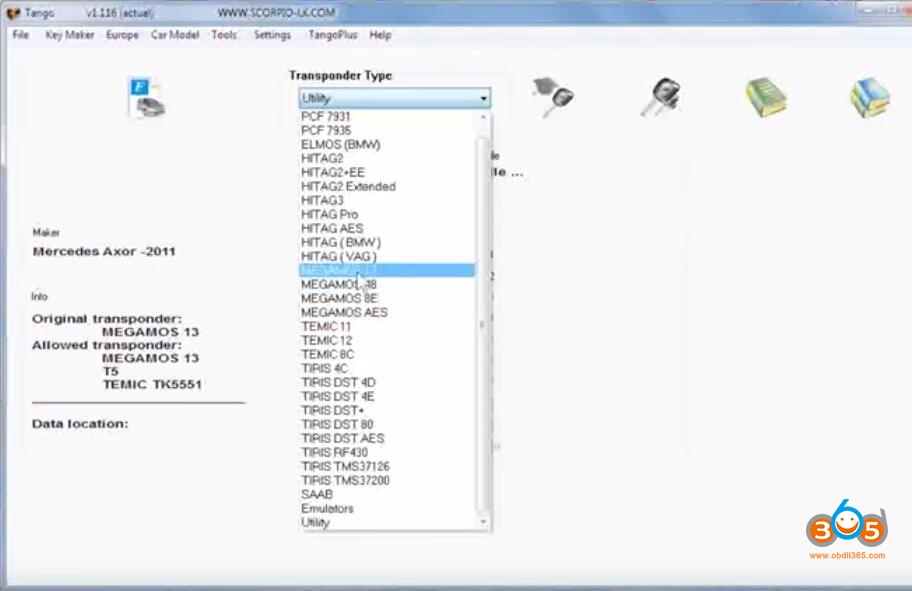The image size is (912, 591).
Task: Choose ELMOS (BMW) transponder type
Action: [388, 144]
